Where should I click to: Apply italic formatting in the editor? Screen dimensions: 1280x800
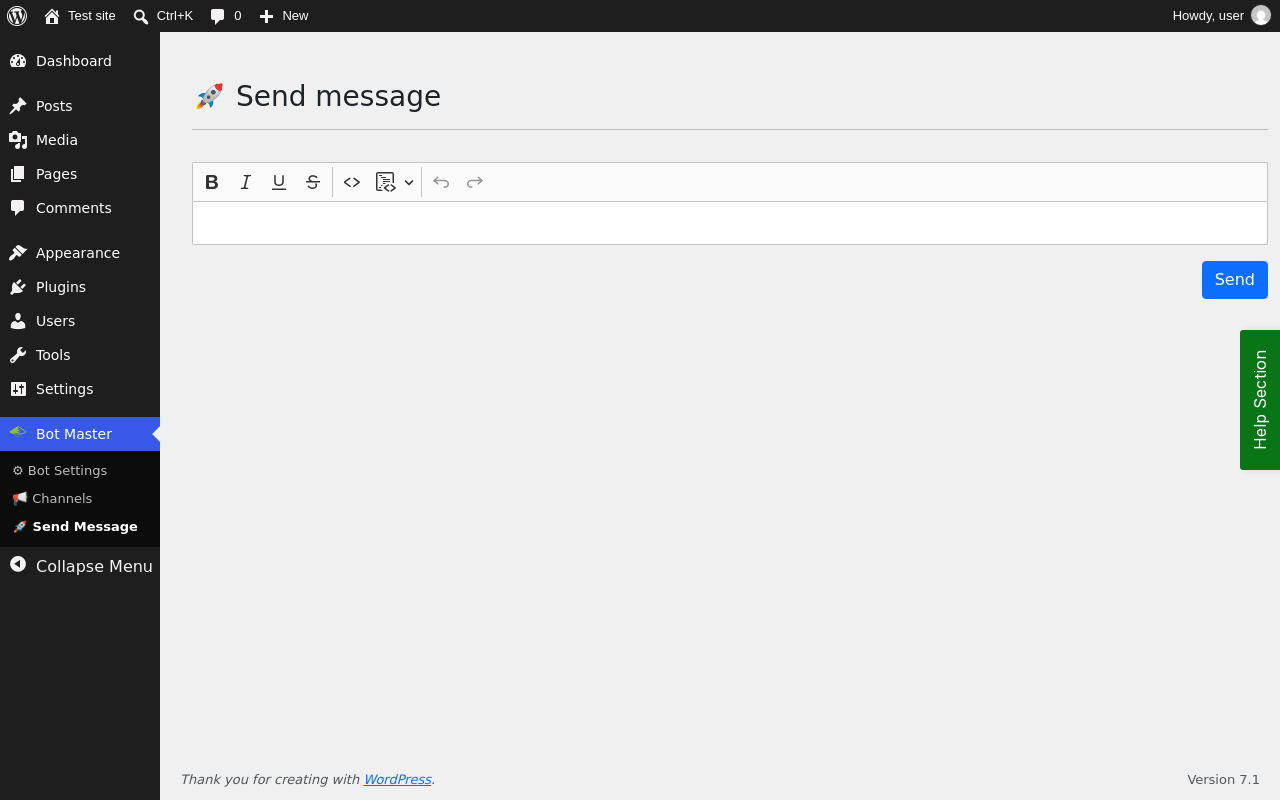pyautogui.click(x=245, y=182)
